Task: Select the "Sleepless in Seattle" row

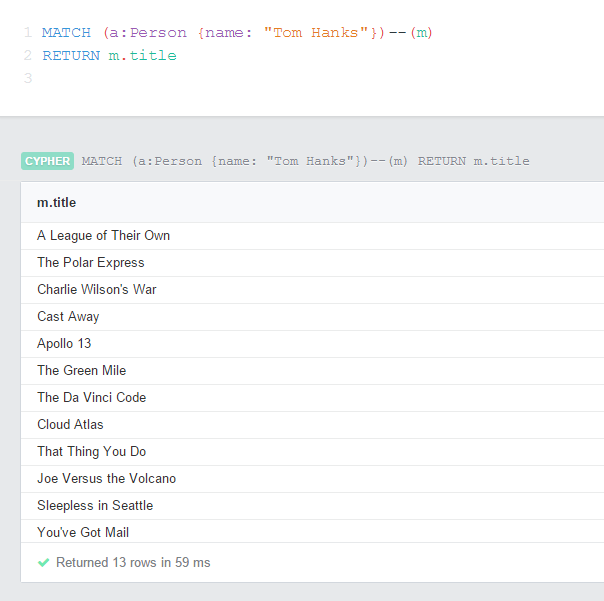Action: tap(95, 506)
